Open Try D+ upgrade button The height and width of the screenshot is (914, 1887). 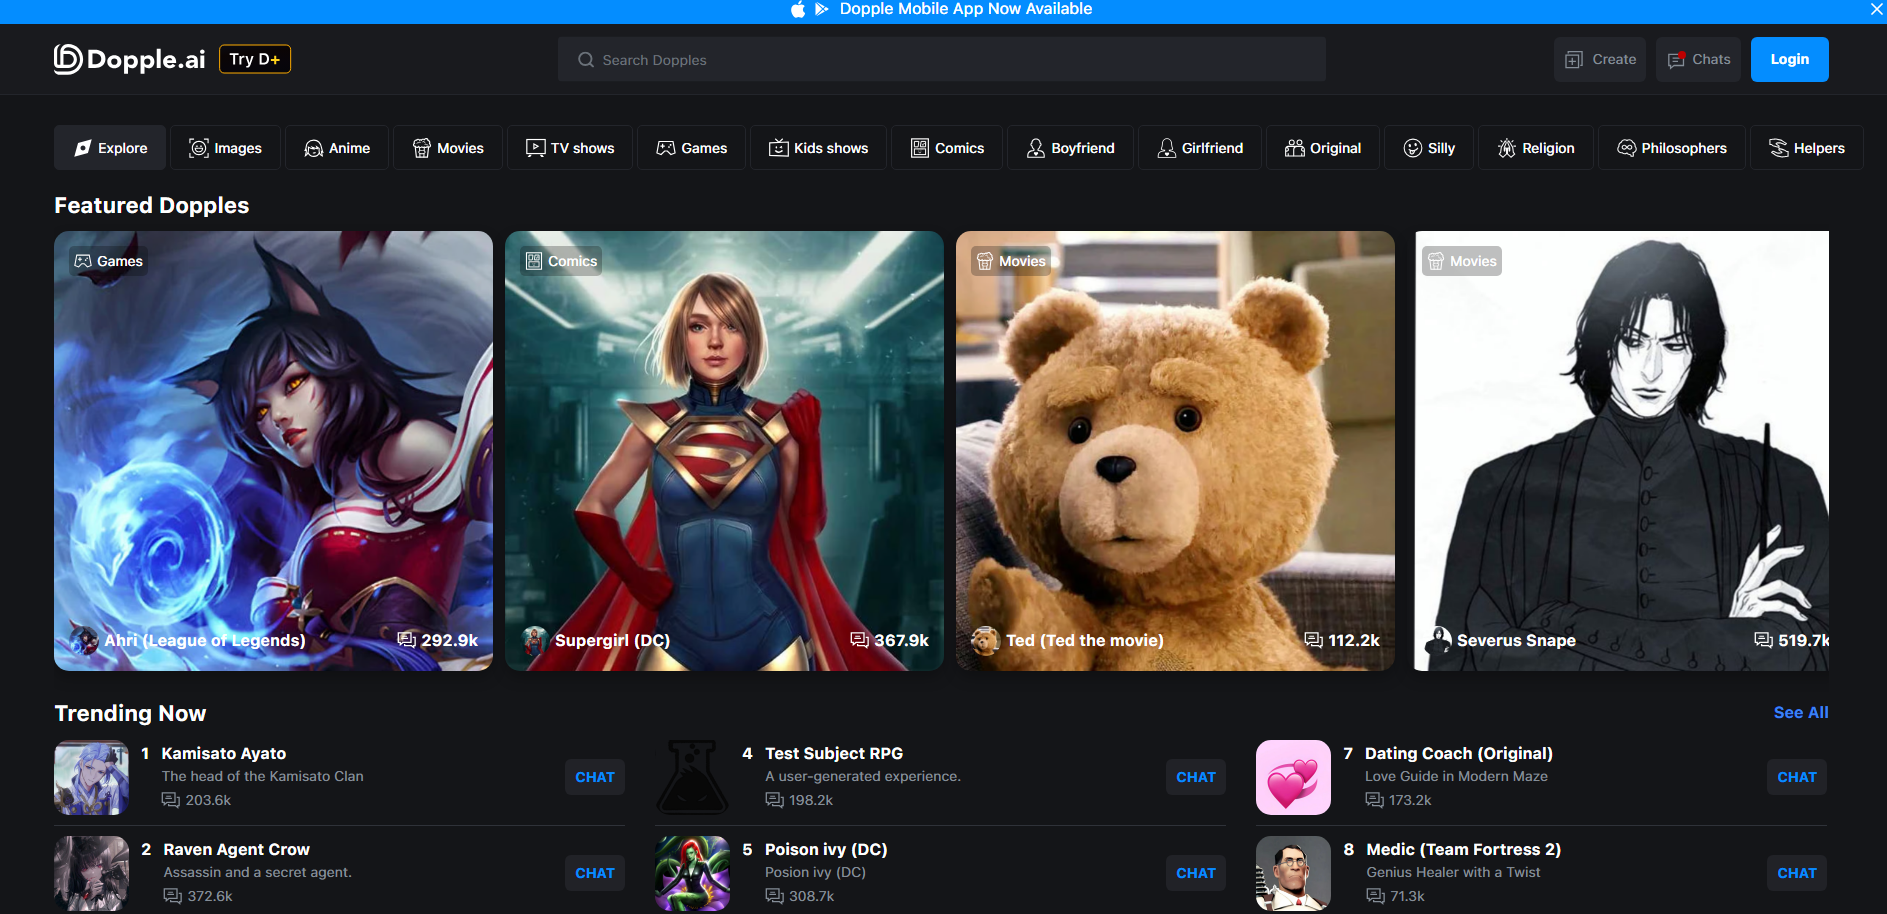254,58
